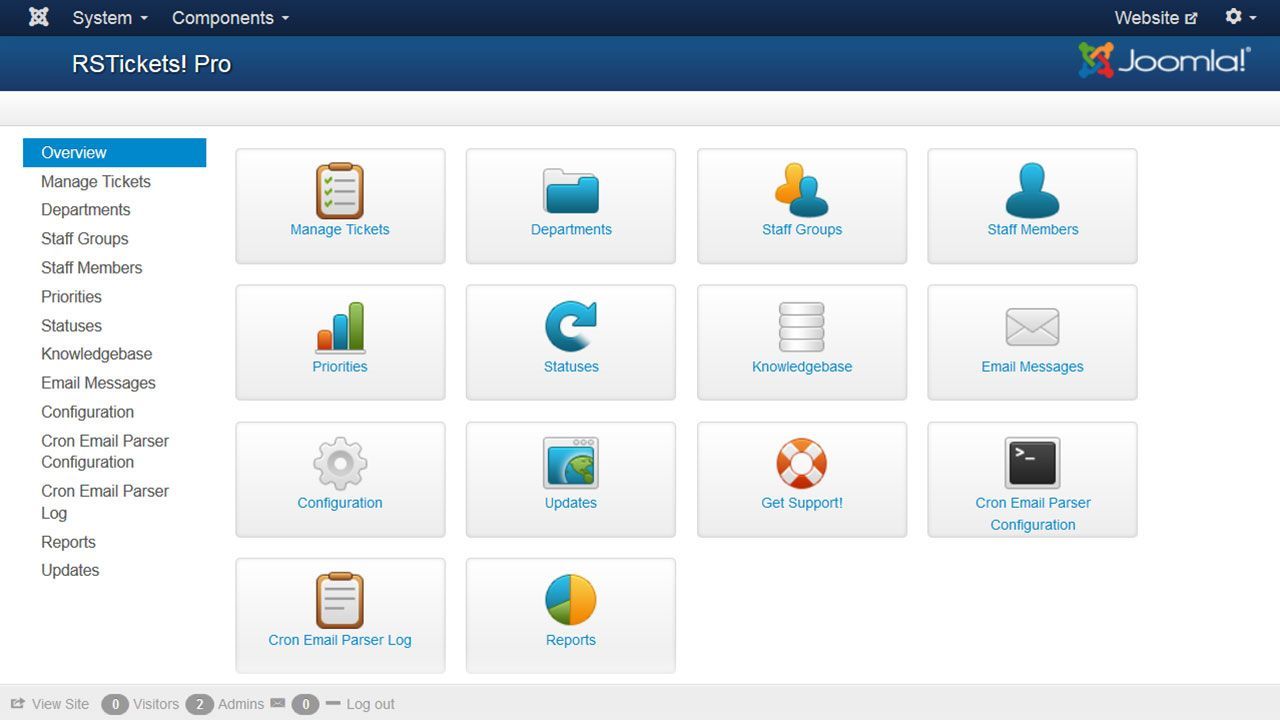
Task: Click the Priorities bar chart icon
Action: coord(340,327)
